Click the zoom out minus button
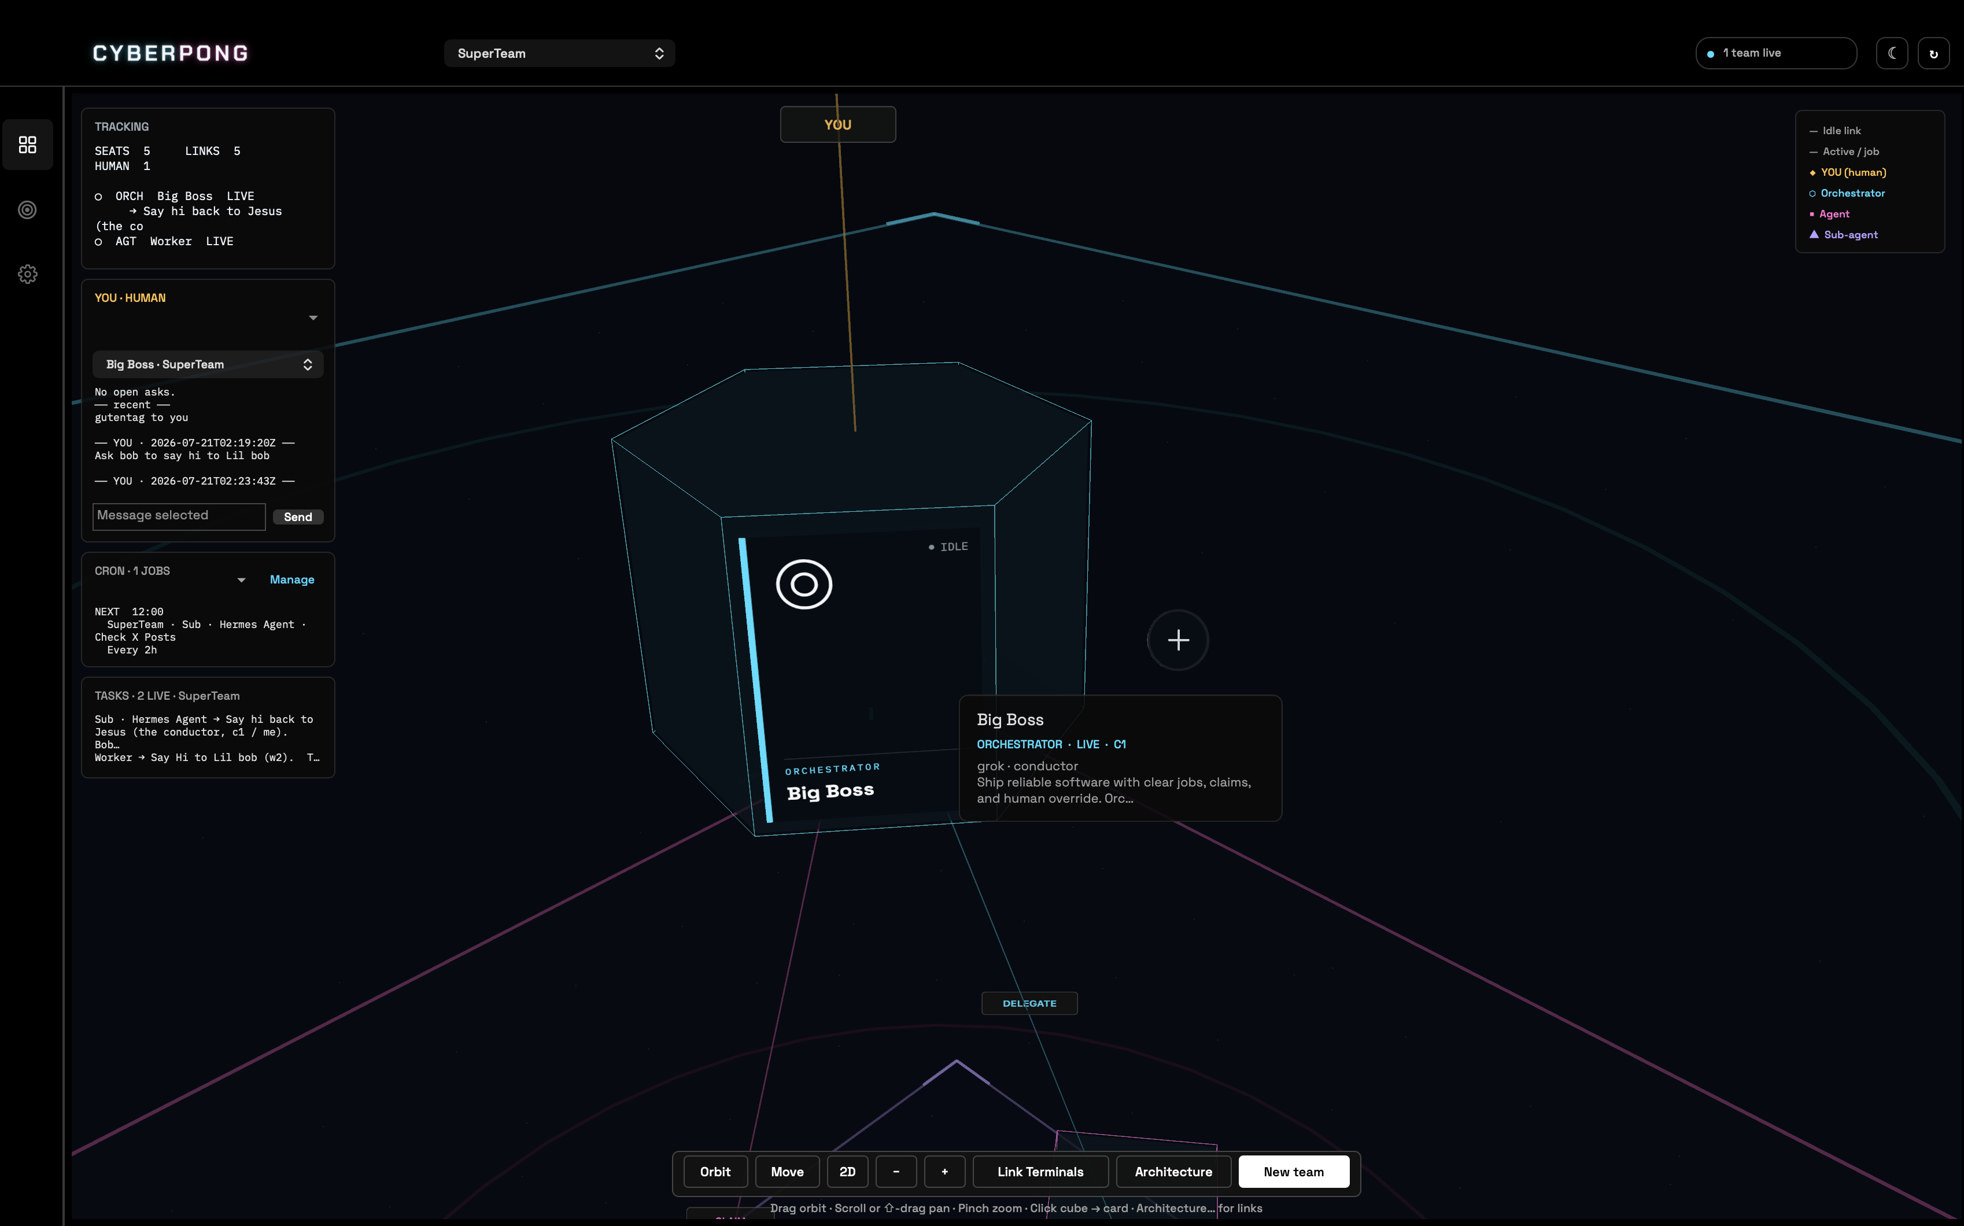The height and width of the screenshot is (1226, 1964). [x=896, y=1172]
